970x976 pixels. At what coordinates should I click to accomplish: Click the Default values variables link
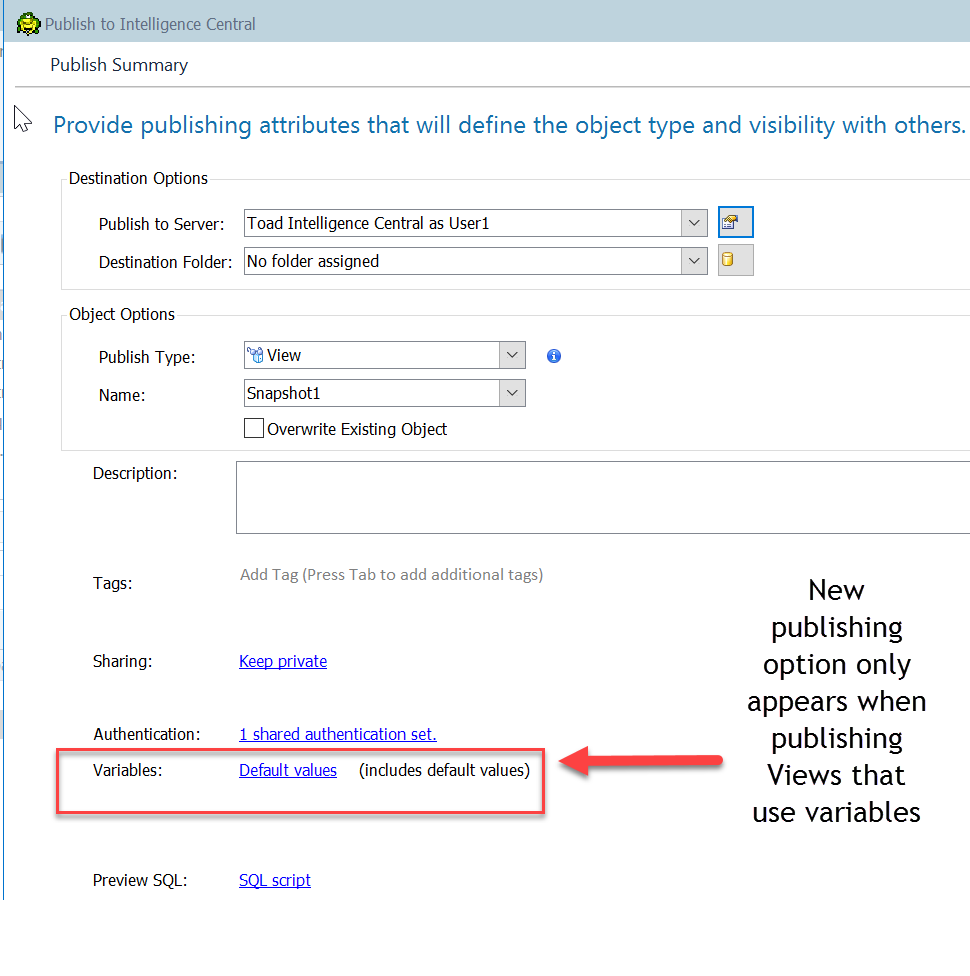288,770
